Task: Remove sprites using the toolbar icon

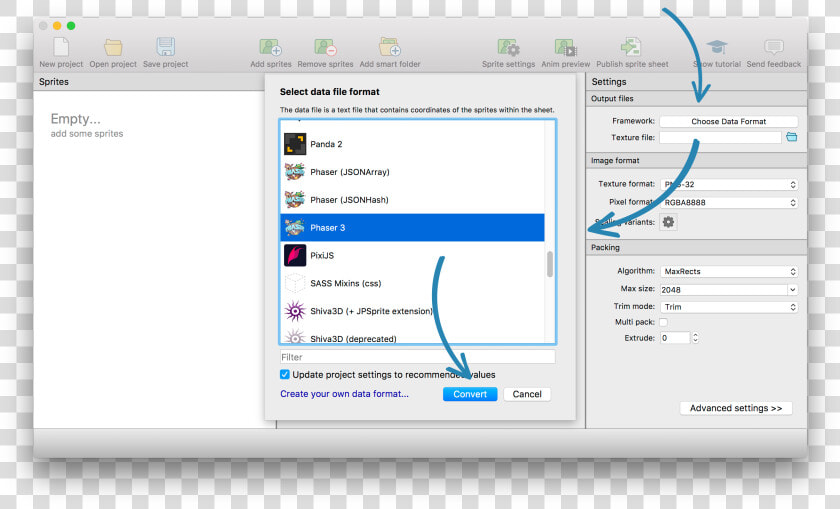Action: click(325, 53)
